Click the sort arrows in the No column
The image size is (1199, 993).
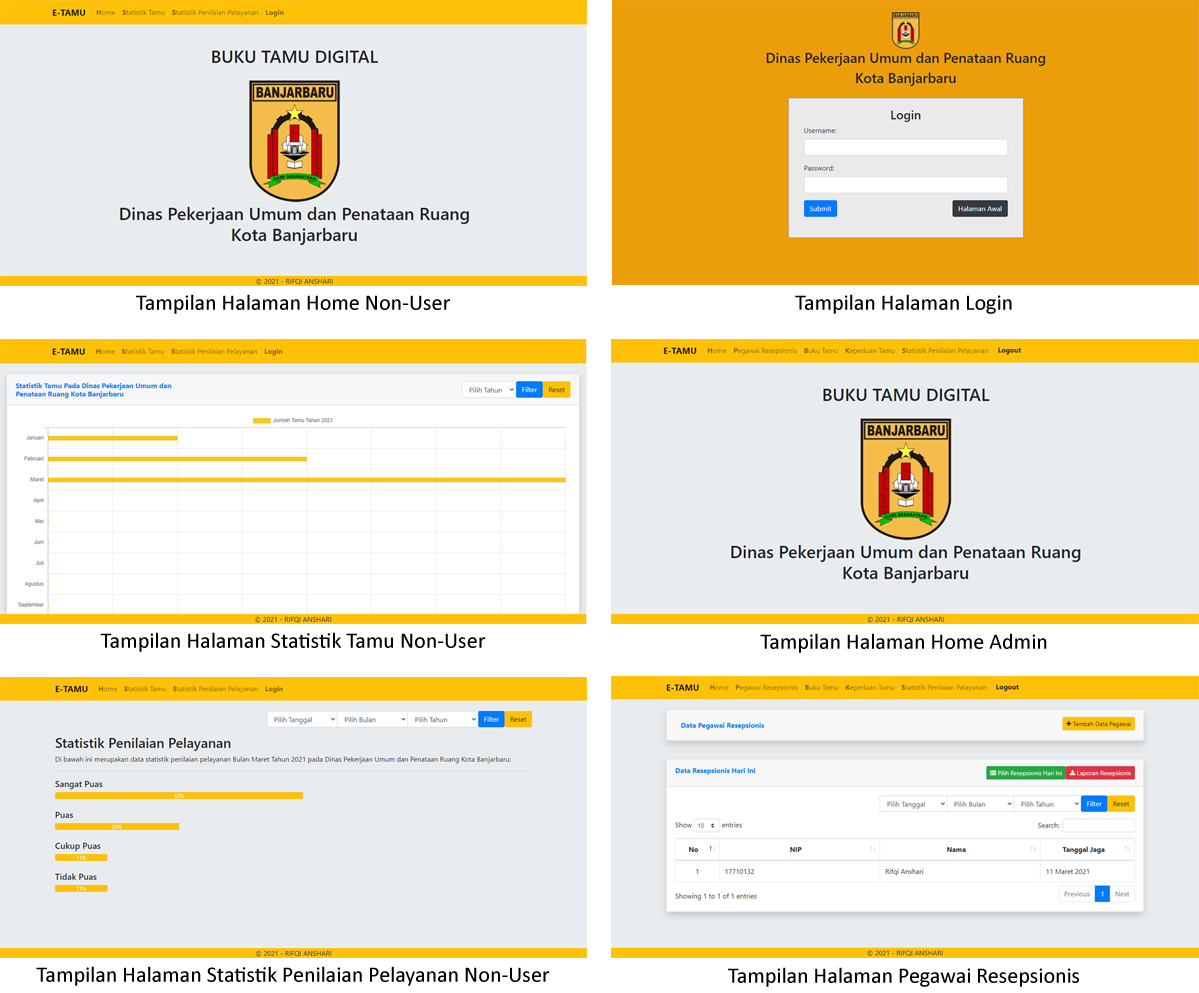click(x=711, y=849)
